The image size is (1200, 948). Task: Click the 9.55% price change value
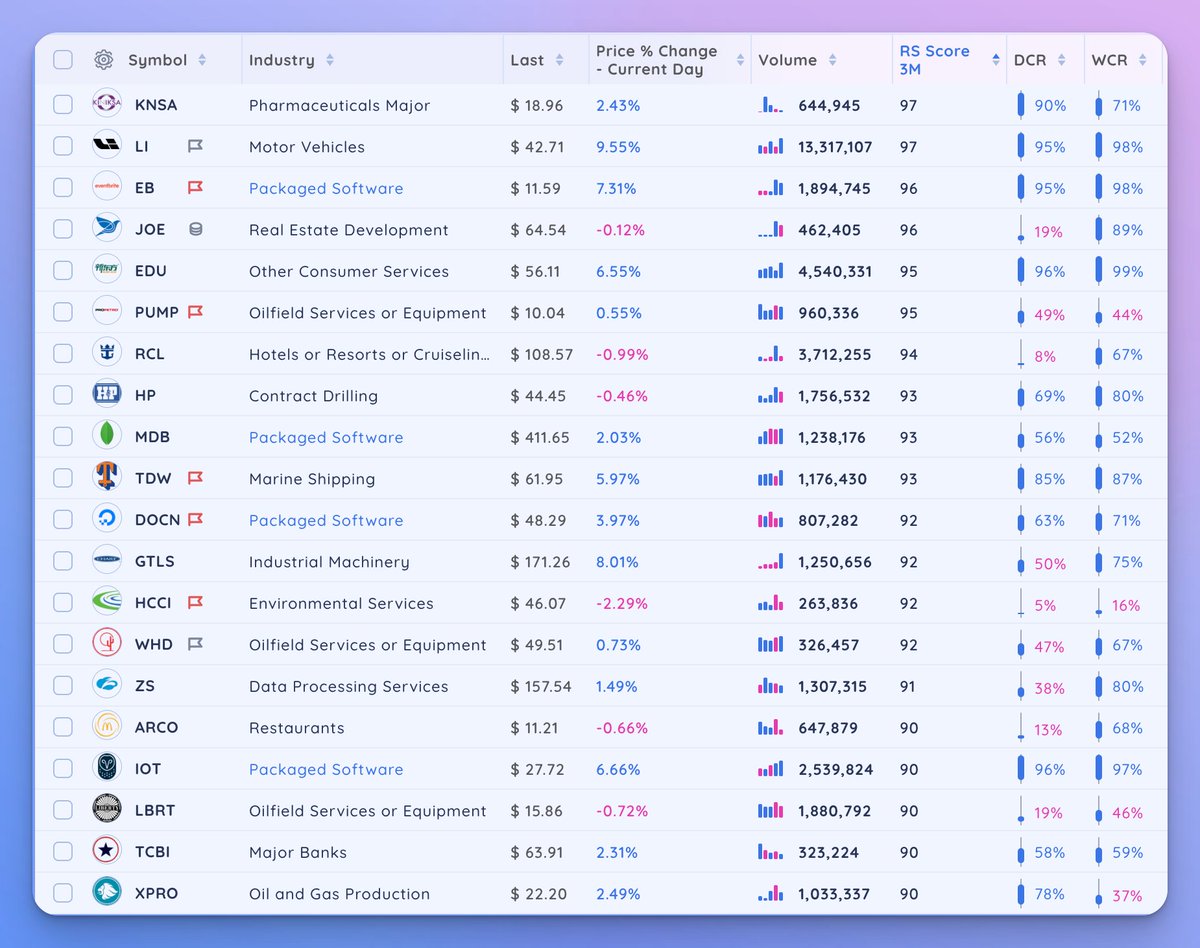(618, 147)
